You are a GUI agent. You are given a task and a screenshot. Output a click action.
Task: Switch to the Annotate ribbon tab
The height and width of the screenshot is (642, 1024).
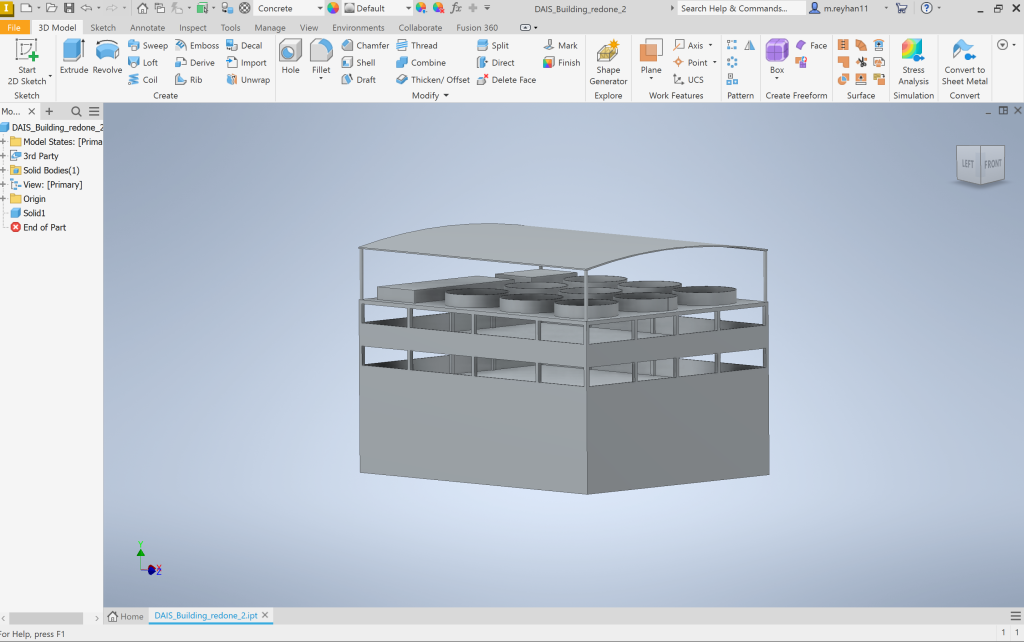tap(147, 28)
